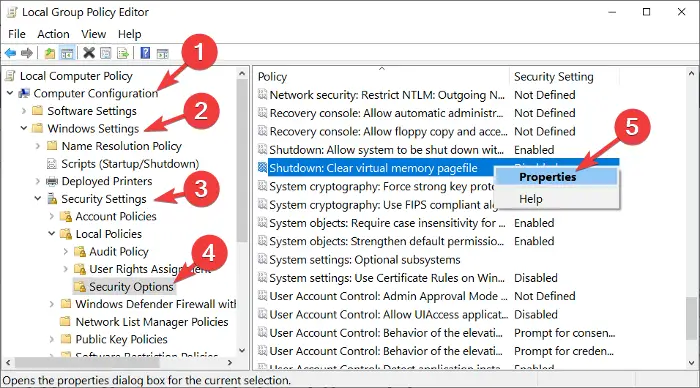
Task: Expand the Account Policies node
Action: point(51,216)
